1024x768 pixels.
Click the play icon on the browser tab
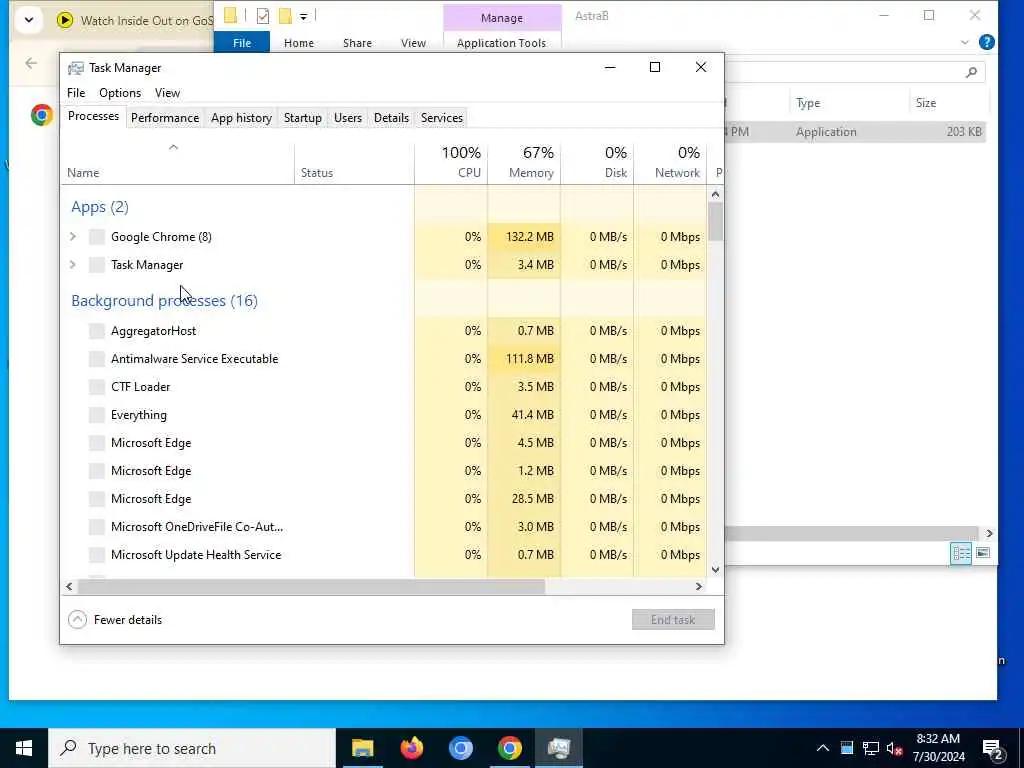65,20
